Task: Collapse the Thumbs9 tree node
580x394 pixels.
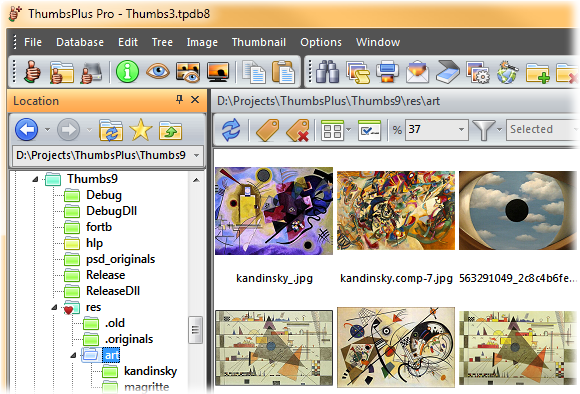Action: 35,179
